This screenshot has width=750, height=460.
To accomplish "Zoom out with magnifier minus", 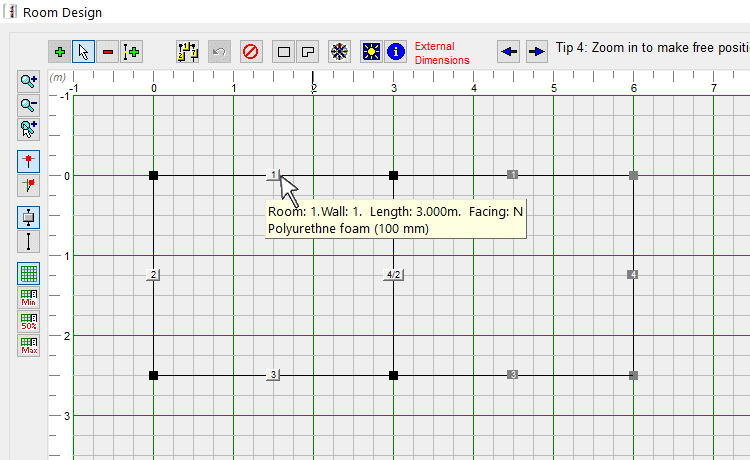I will (x=28, y=105).
